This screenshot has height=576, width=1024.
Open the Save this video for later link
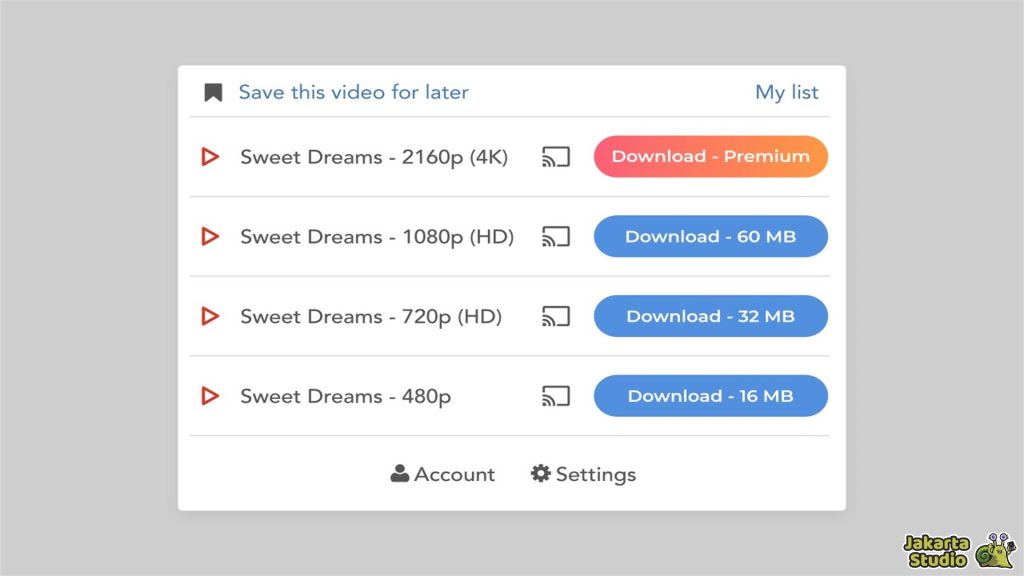[353, 93]
